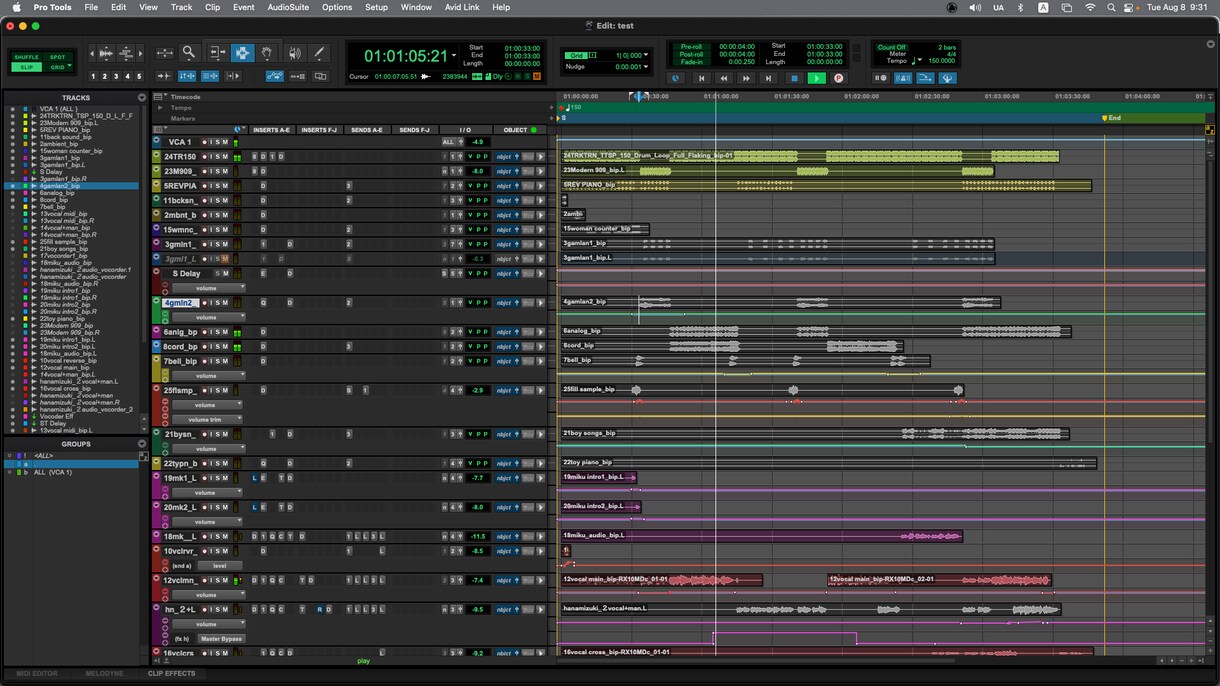Open the Edit window toolbar menu arrow

coord(1211,44)
